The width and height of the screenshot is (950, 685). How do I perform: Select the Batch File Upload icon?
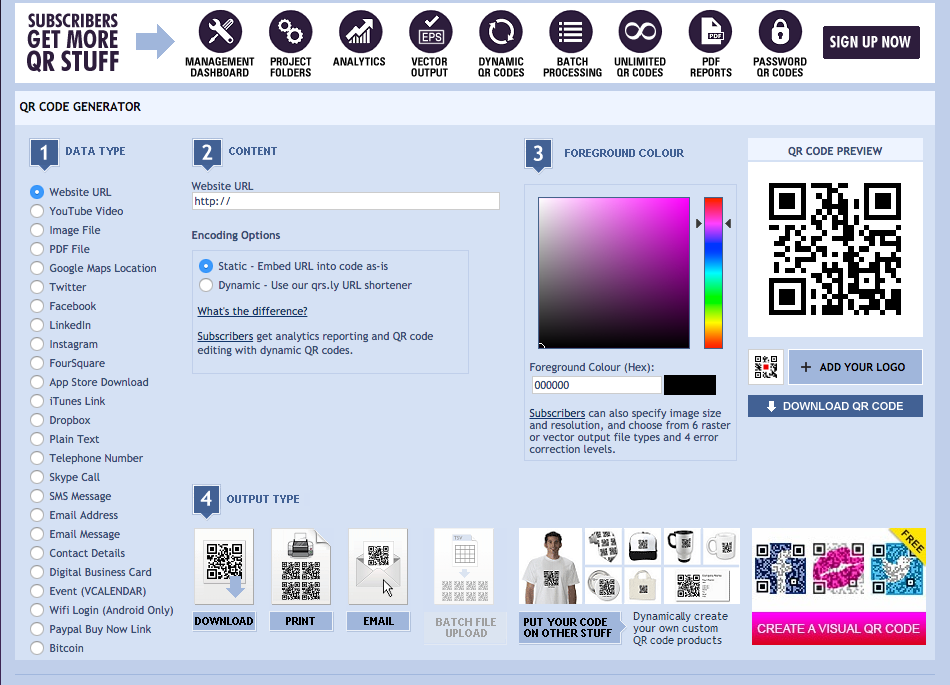pos(464,566)
